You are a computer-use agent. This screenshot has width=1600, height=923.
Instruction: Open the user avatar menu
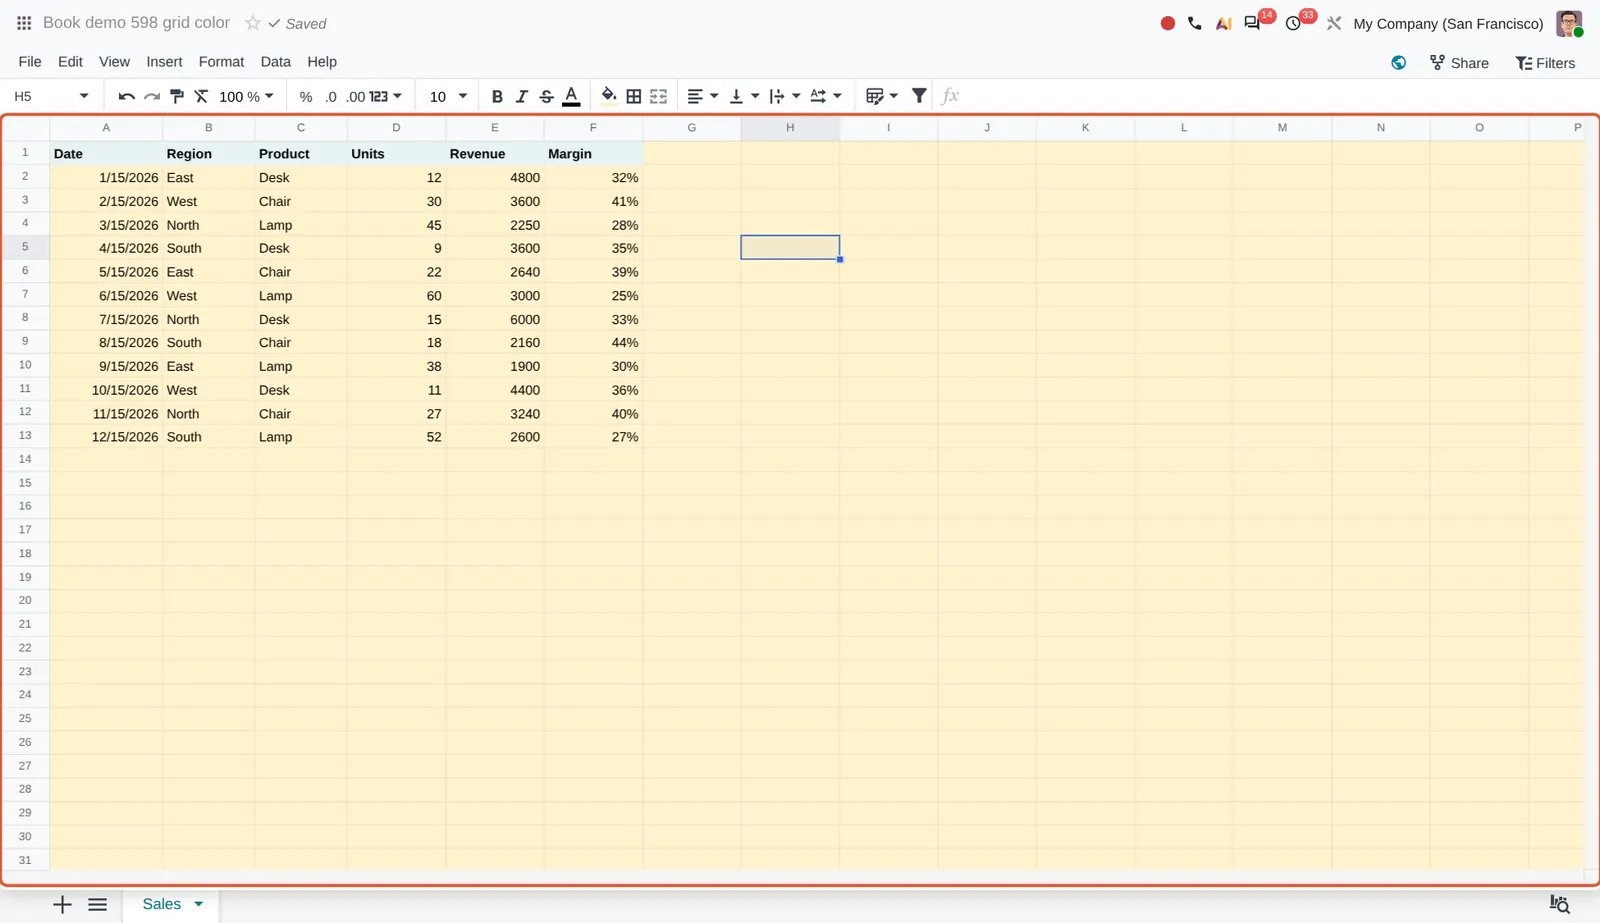pos(1569,23)
